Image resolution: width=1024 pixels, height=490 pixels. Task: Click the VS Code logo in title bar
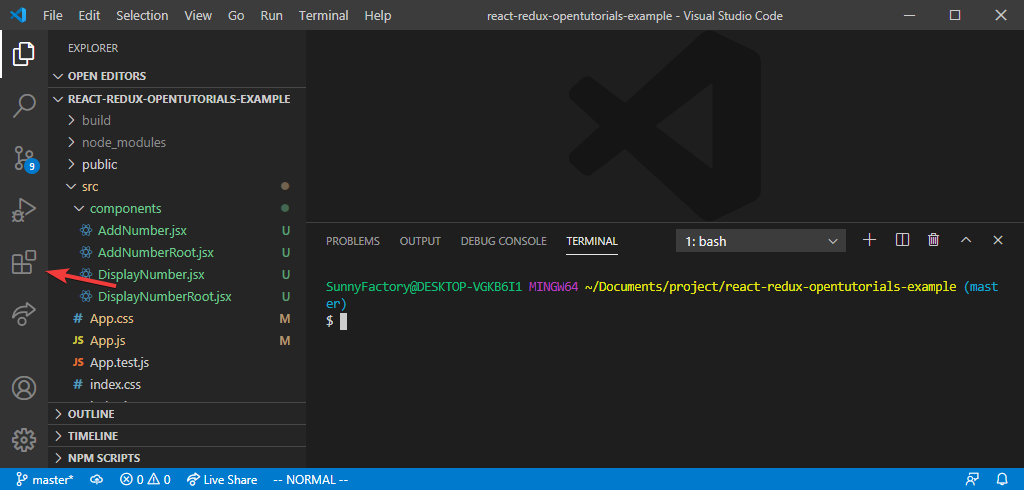pos(18,15)
